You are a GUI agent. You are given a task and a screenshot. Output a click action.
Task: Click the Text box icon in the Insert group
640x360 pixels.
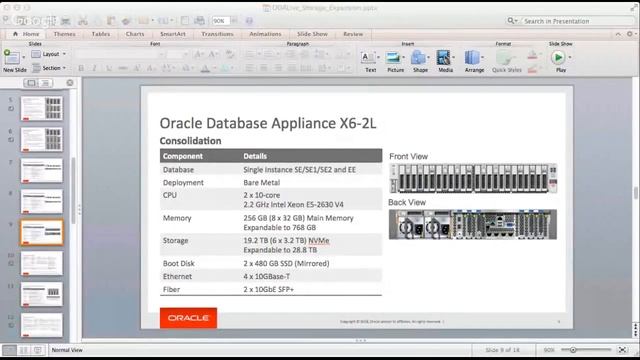tap(368, 58)
